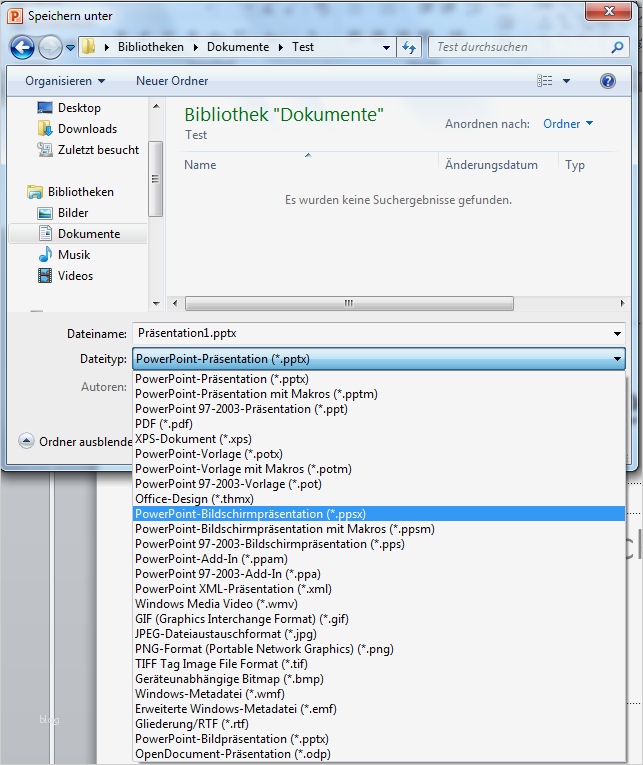Click Ordner ausblenden toggle arrow

(26, 441)
